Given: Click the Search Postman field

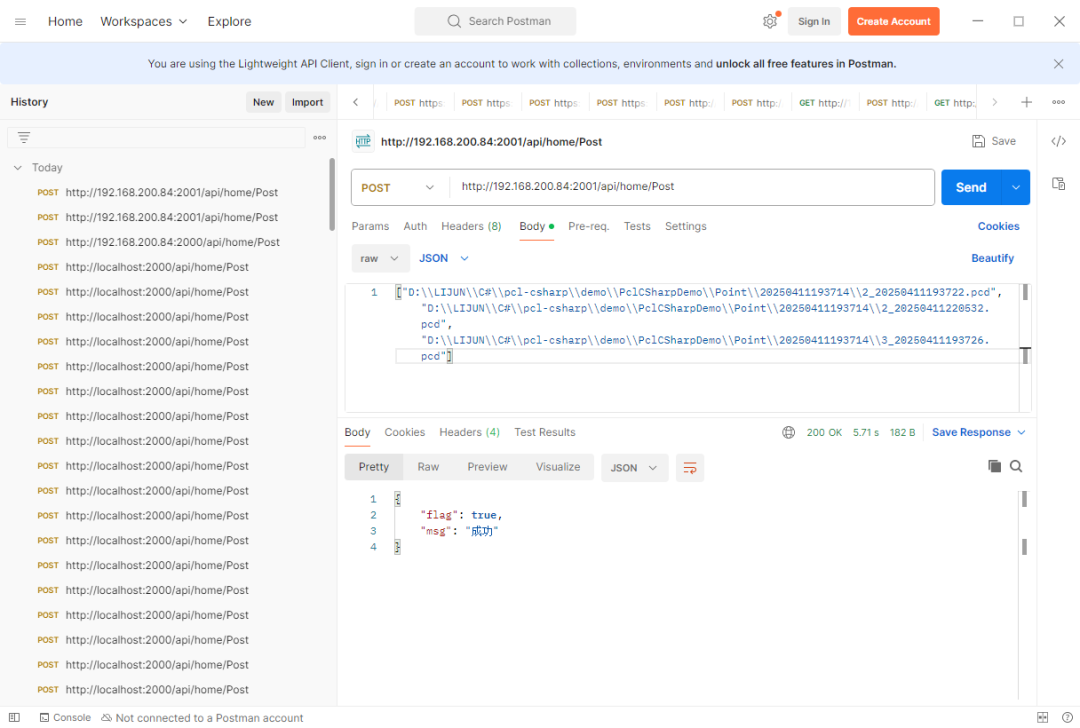Looking at the screenshot, I should 496,21.
